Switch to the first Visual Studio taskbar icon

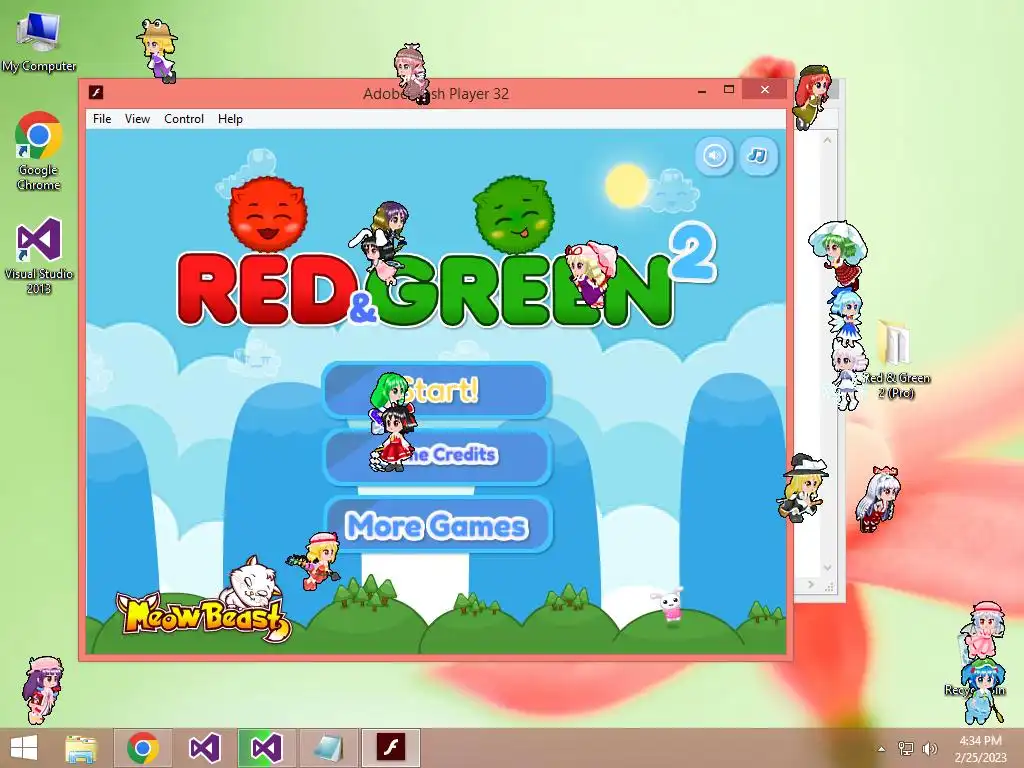click(204, 748)
